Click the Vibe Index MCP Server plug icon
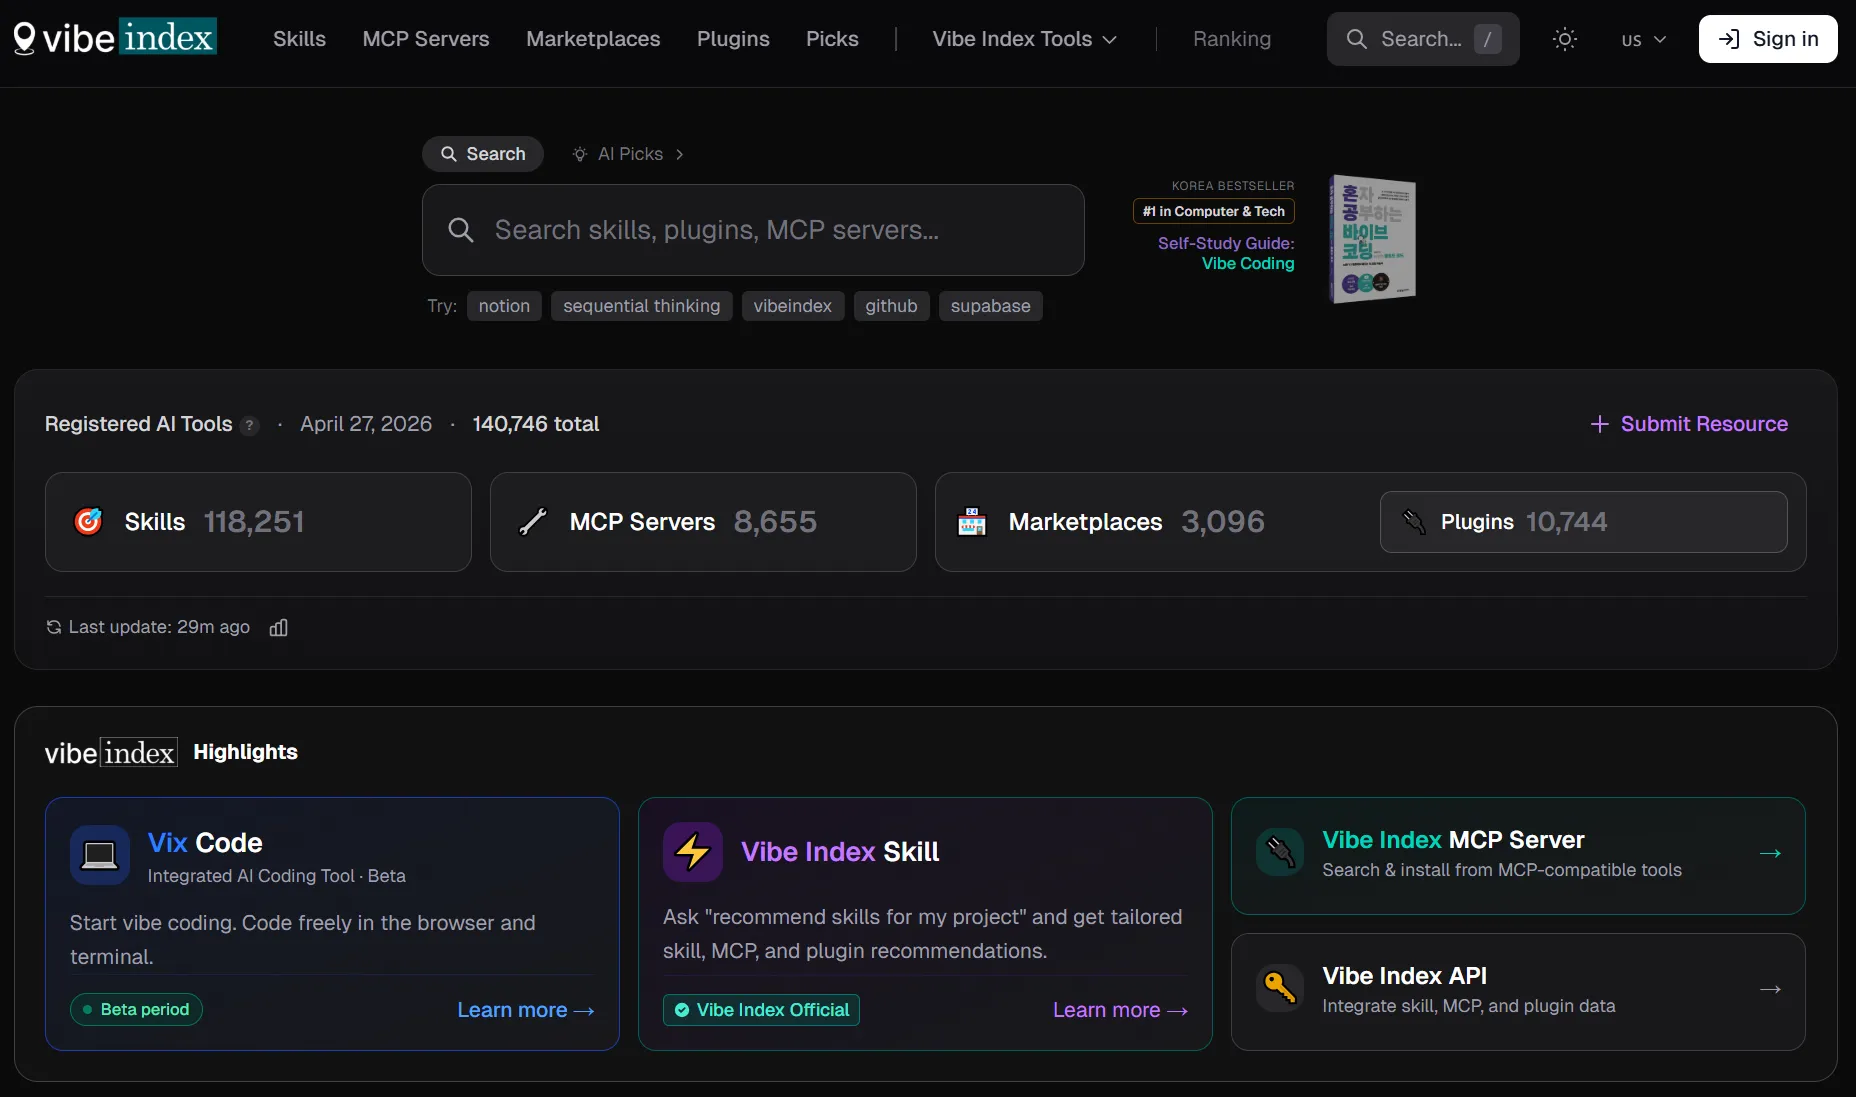1856x1097 pixels. pyautogui.click(x=1280, y=852)
